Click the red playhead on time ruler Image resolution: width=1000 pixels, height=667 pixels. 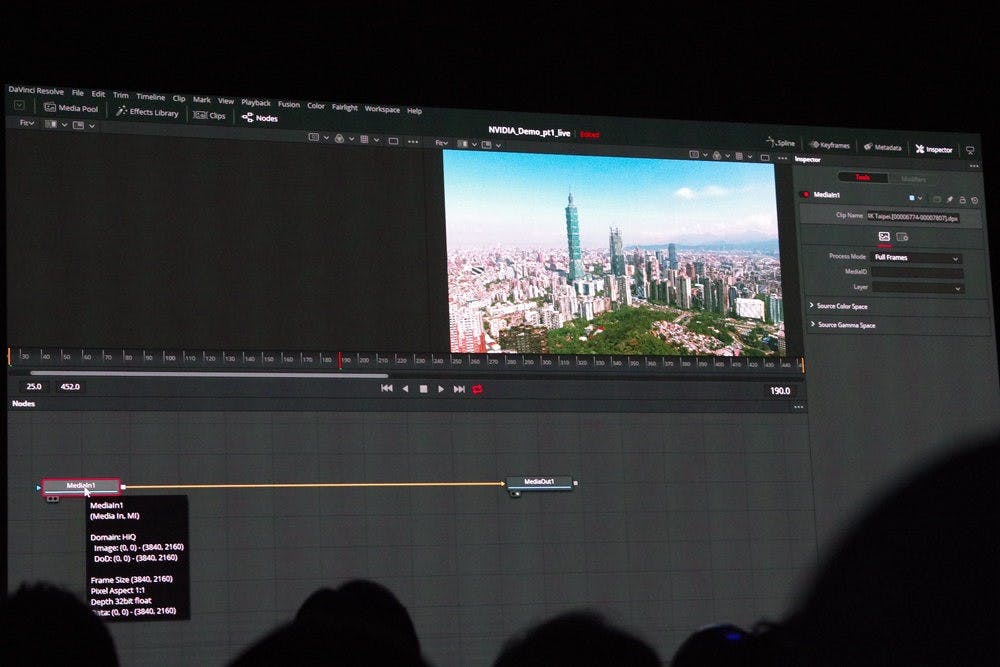coord(340,360)
